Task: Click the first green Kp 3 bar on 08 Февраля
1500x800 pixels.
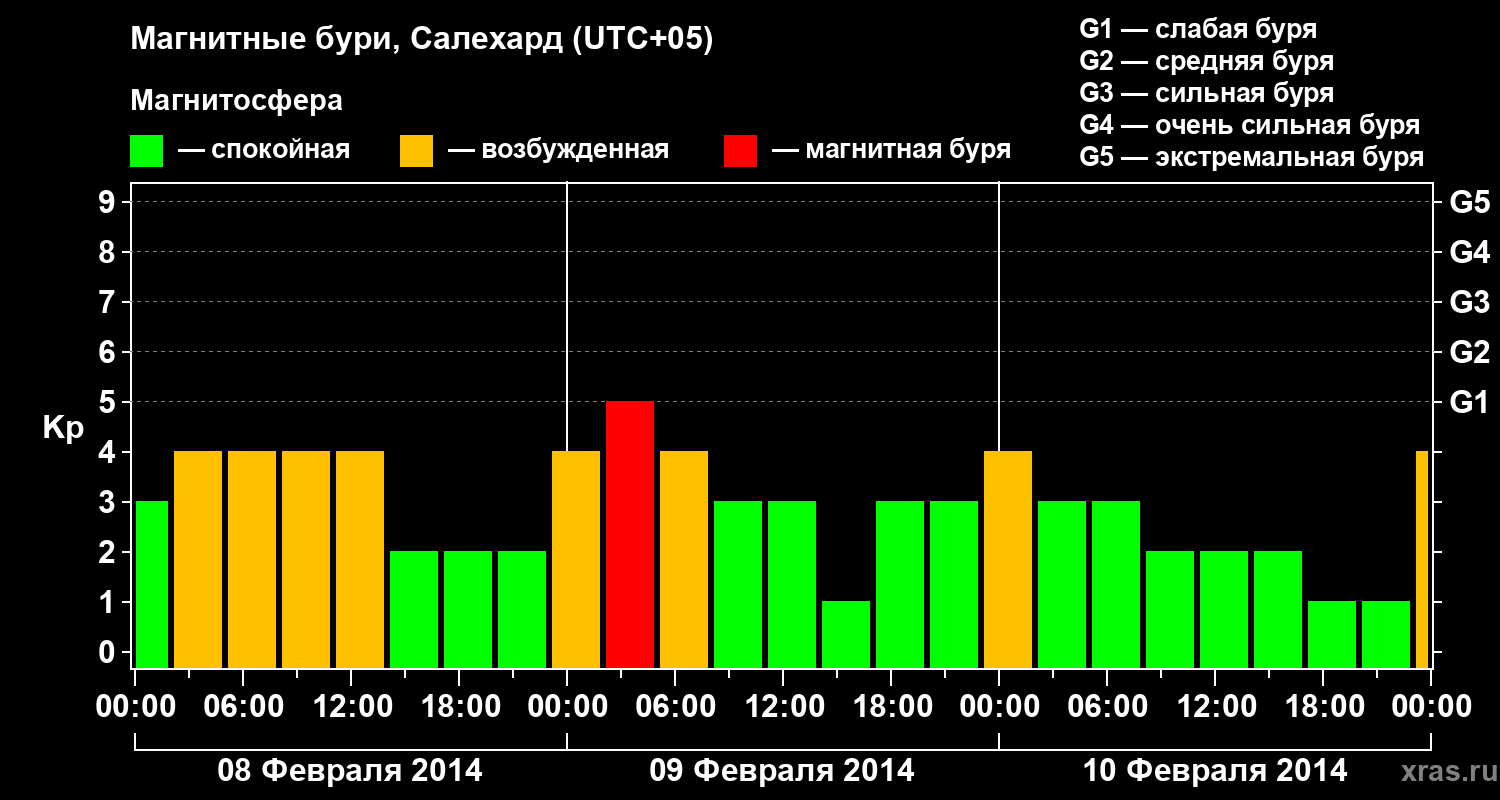Action: click(x=152, y=584)
